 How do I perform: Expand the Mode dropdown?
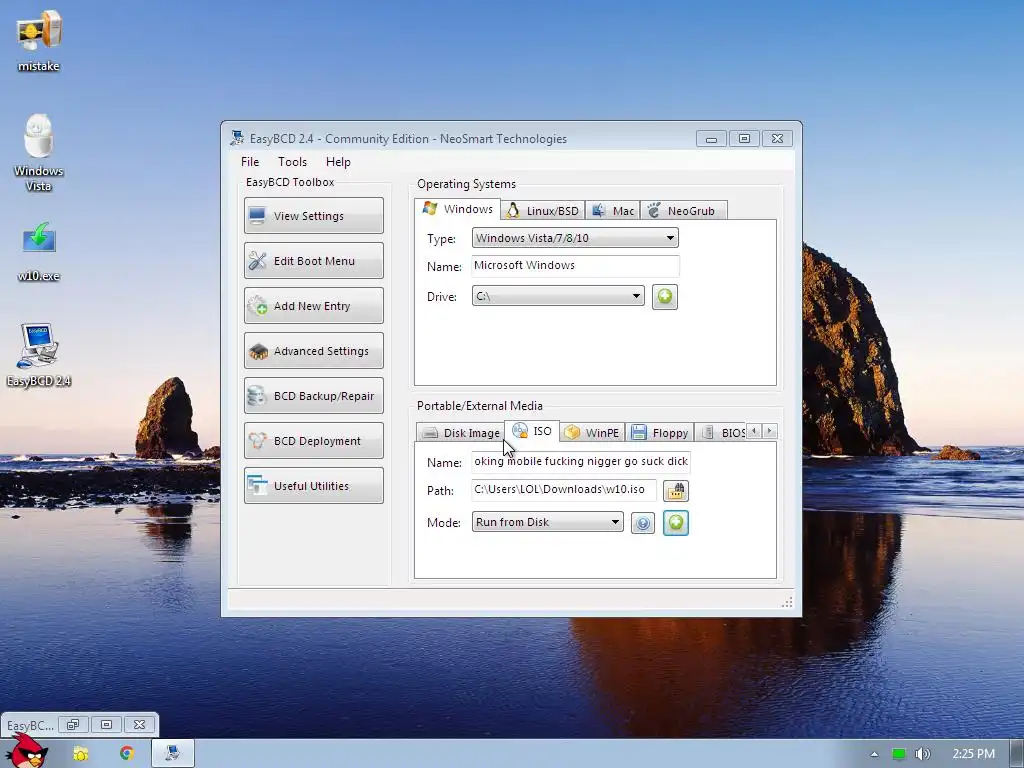[547, 522]
